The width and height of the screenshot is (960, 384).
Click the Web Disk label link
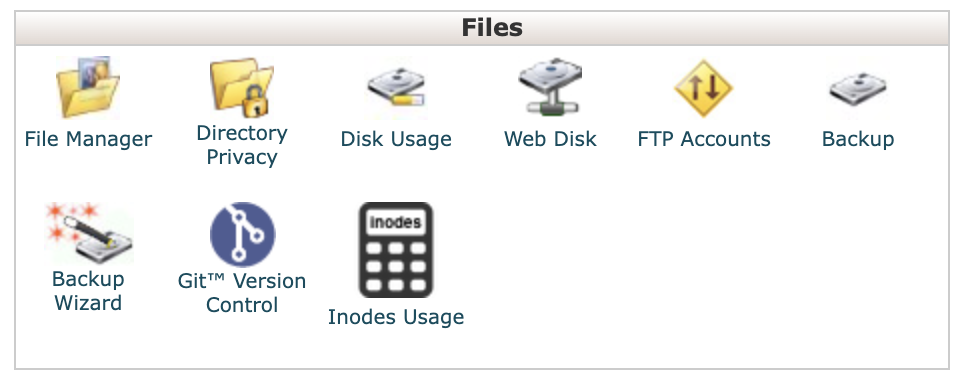coord(550,138)
